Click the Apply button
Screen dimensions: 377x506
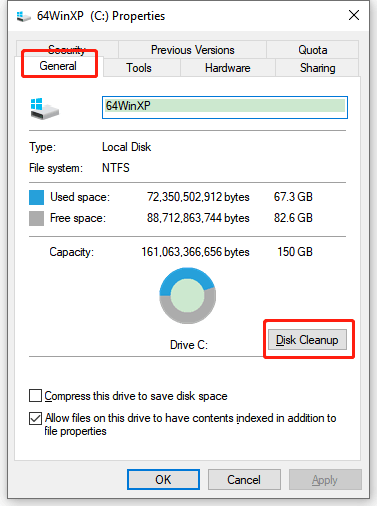point(325,479)
